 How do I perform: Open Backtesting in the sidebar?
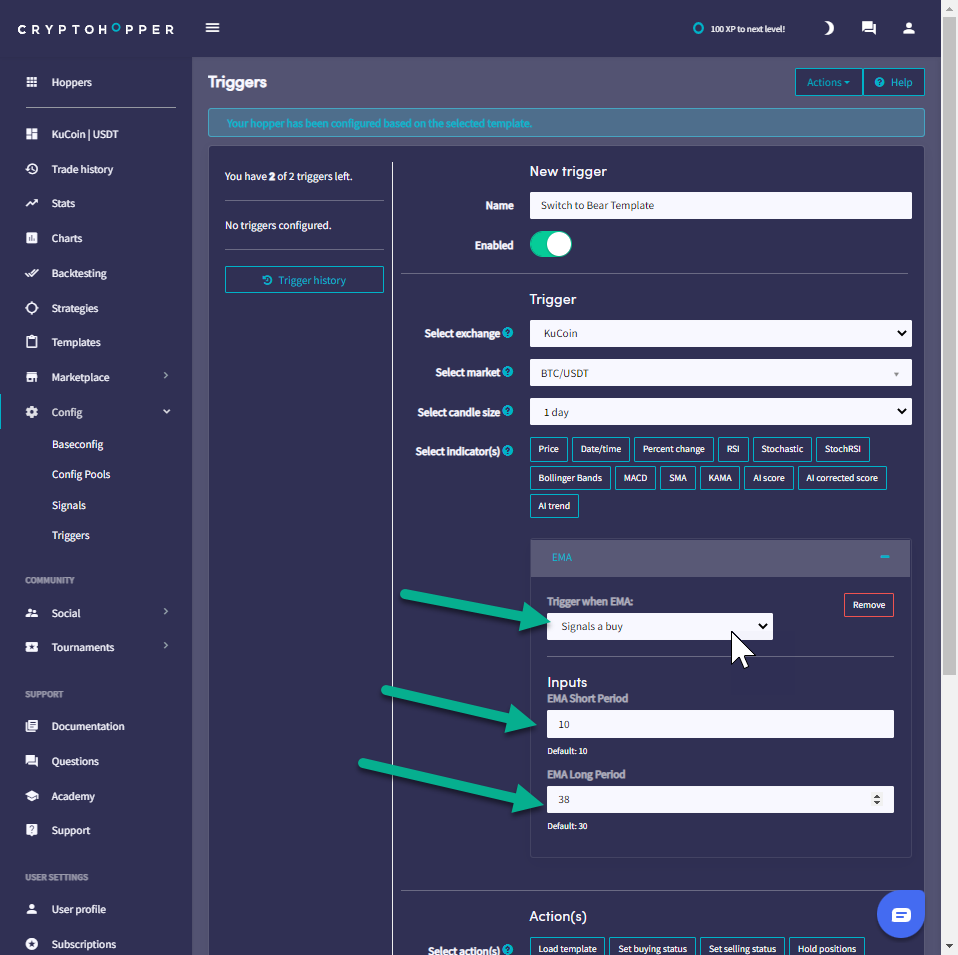(79, 273)
